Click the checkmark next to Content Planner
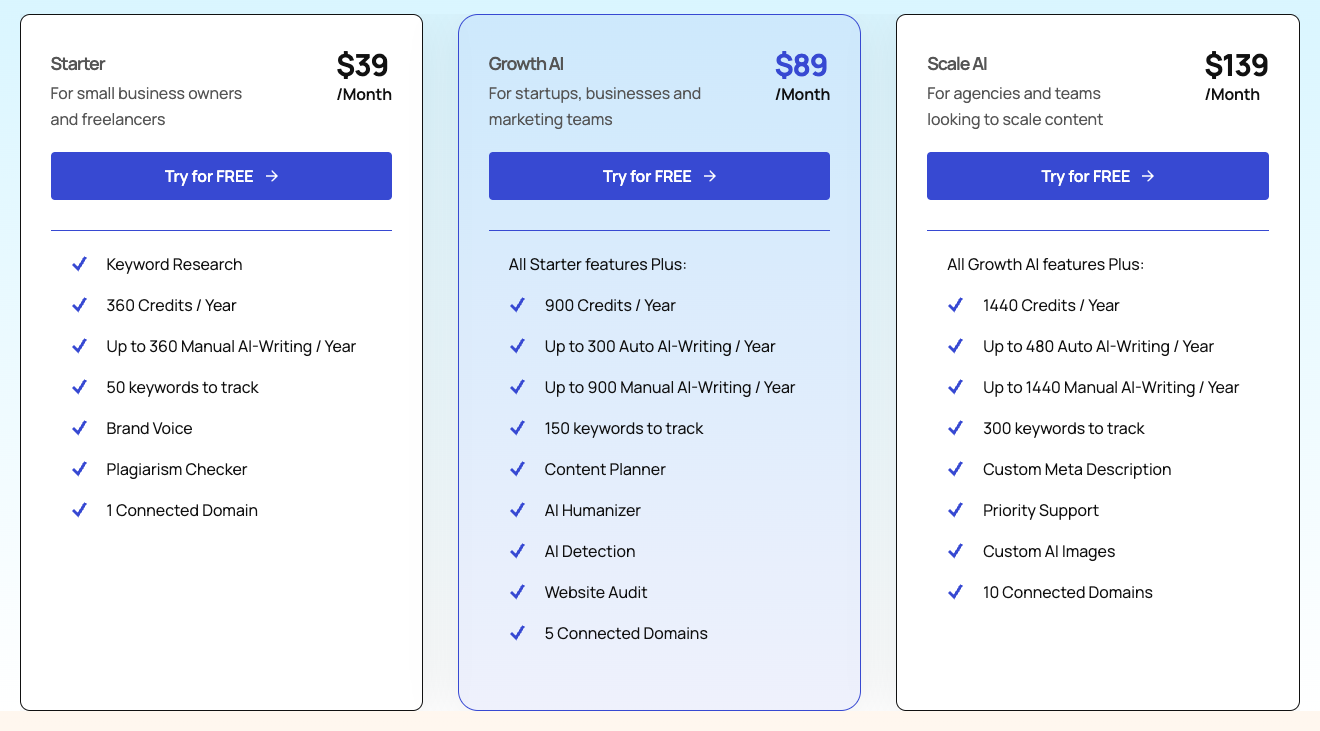Screen dimensions: 1320x731 tap(517, 469)
